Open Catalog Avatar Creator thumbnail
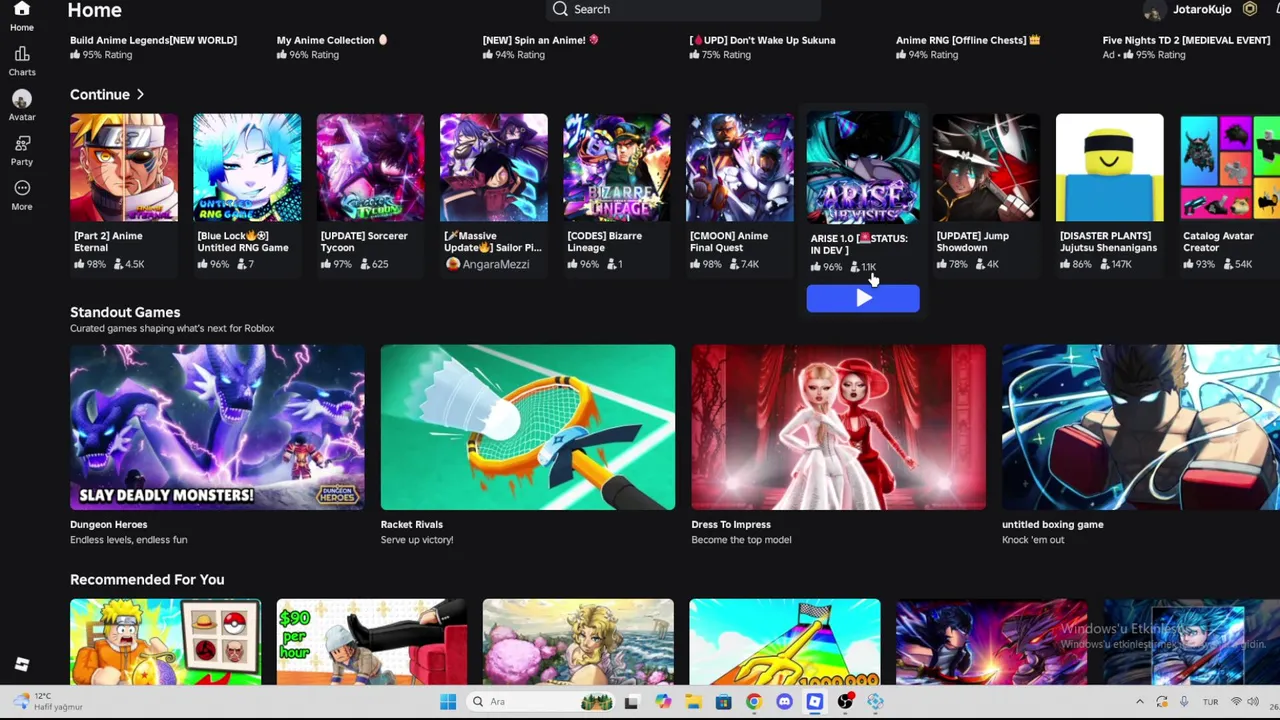 [x=1230, y=167]
